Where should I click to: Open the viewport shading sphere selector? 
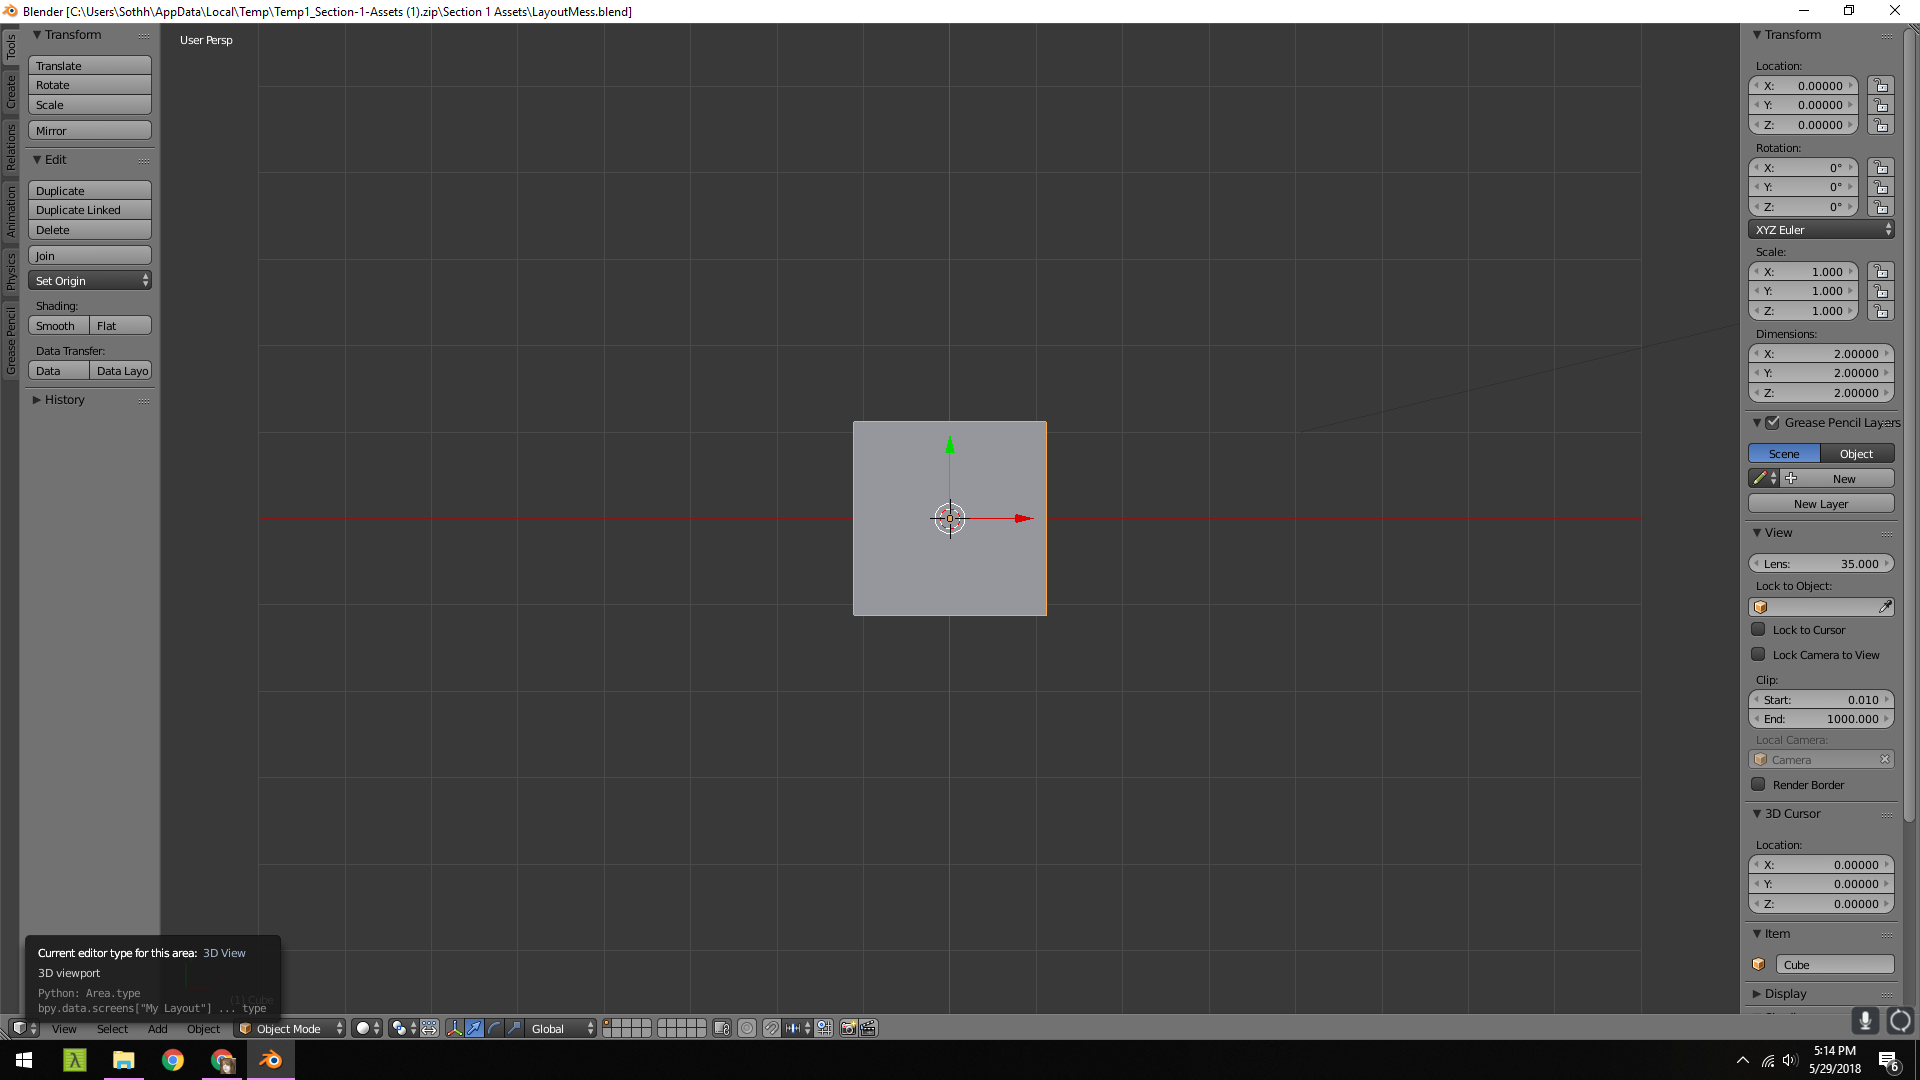[367, 1028]
